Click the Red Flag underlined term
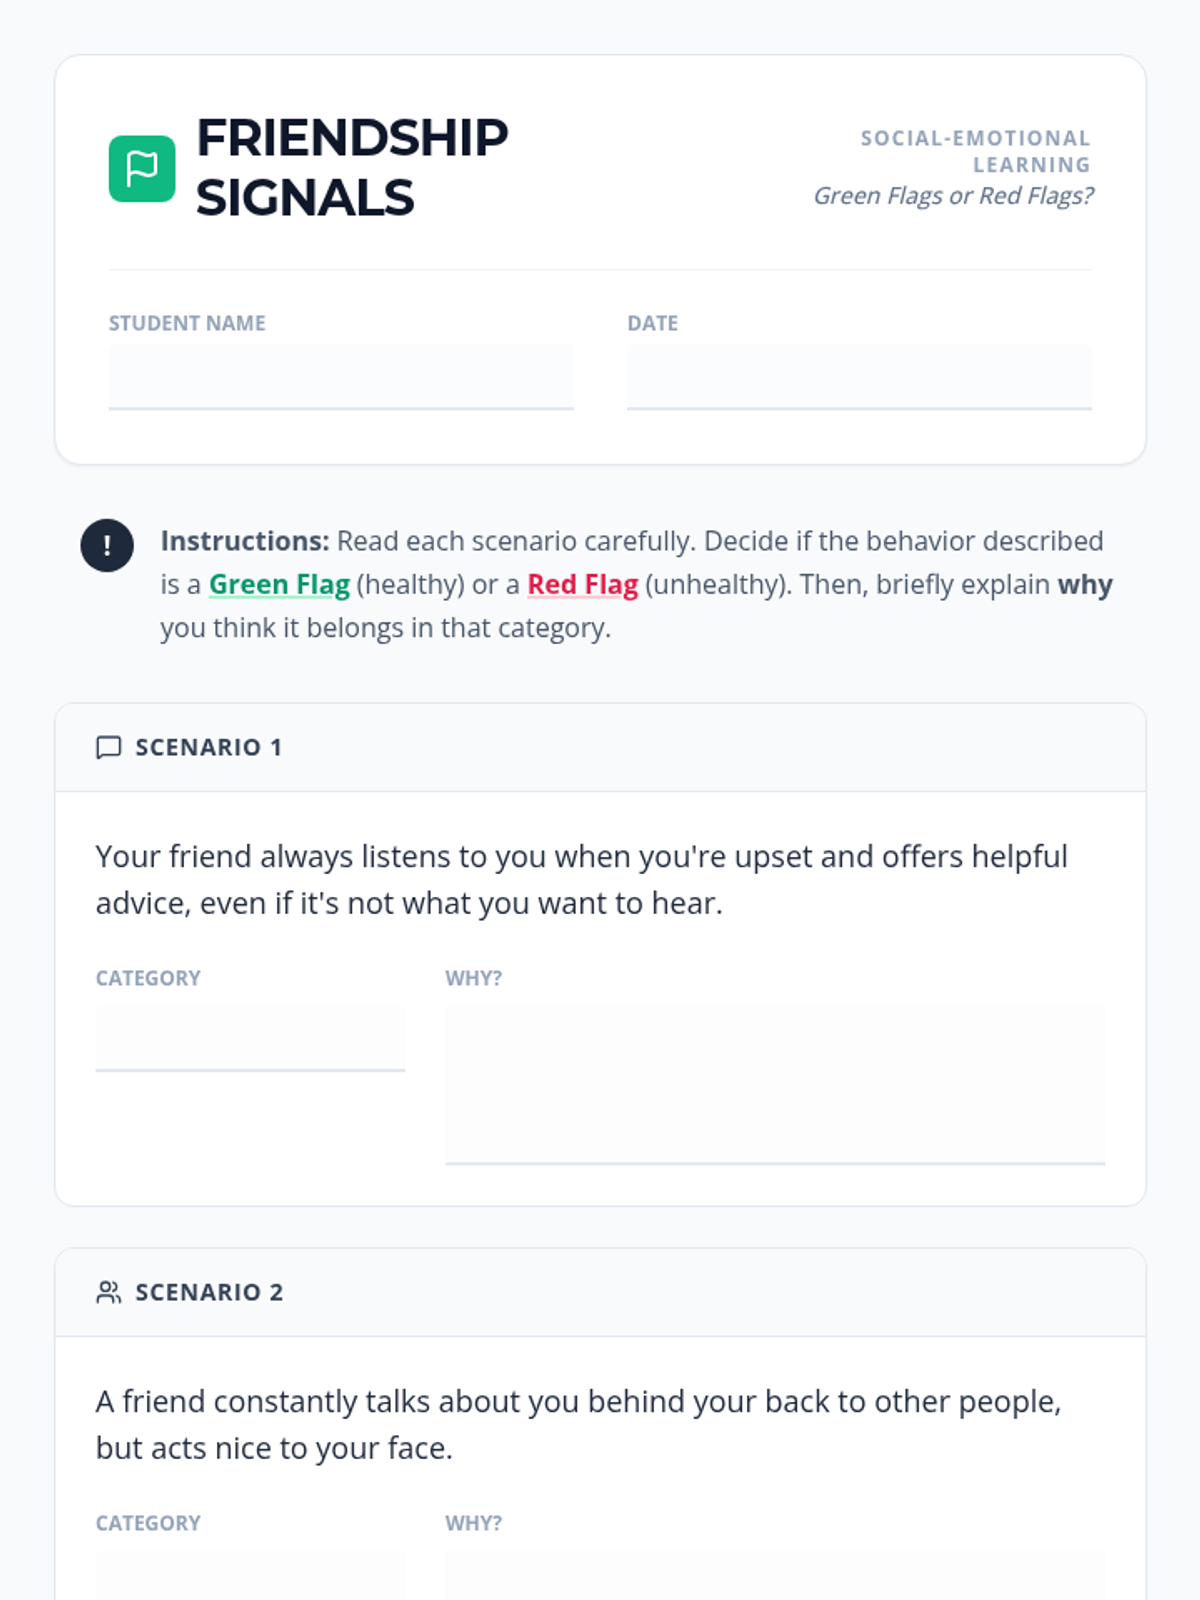The image size is (1200, 1600). coord(582,585)
